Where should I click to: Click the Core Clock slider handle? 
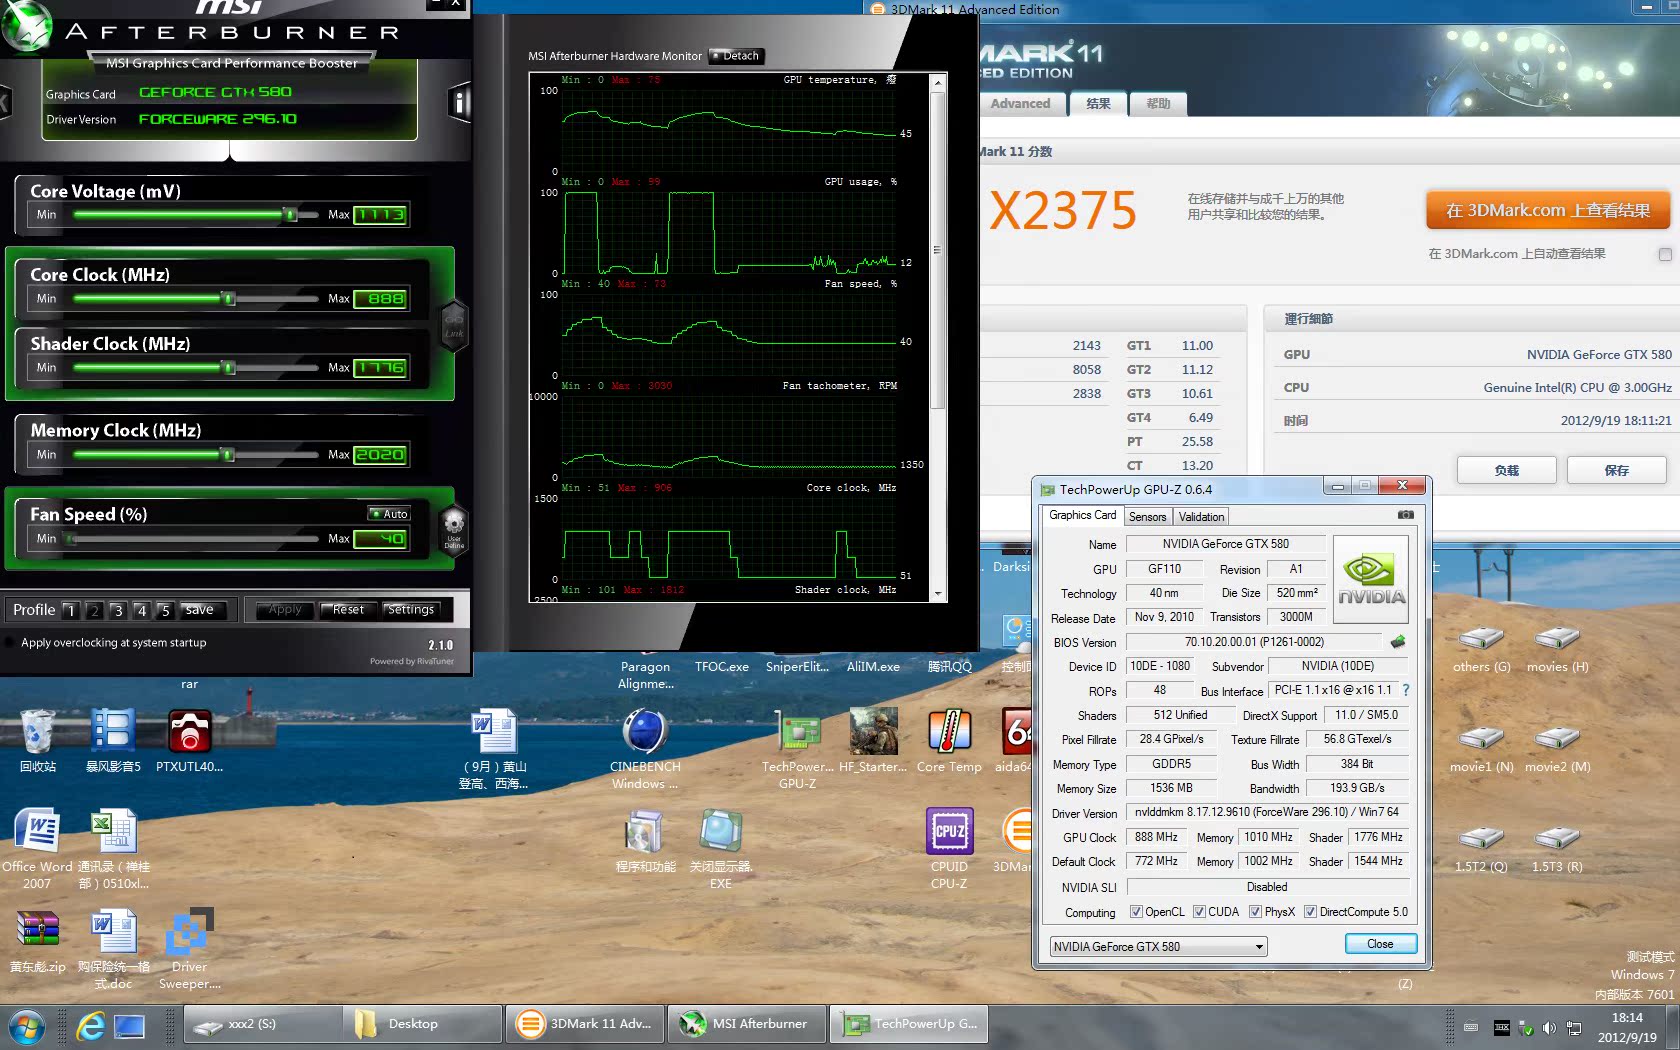pyautogui.click(x=229, y=298)
